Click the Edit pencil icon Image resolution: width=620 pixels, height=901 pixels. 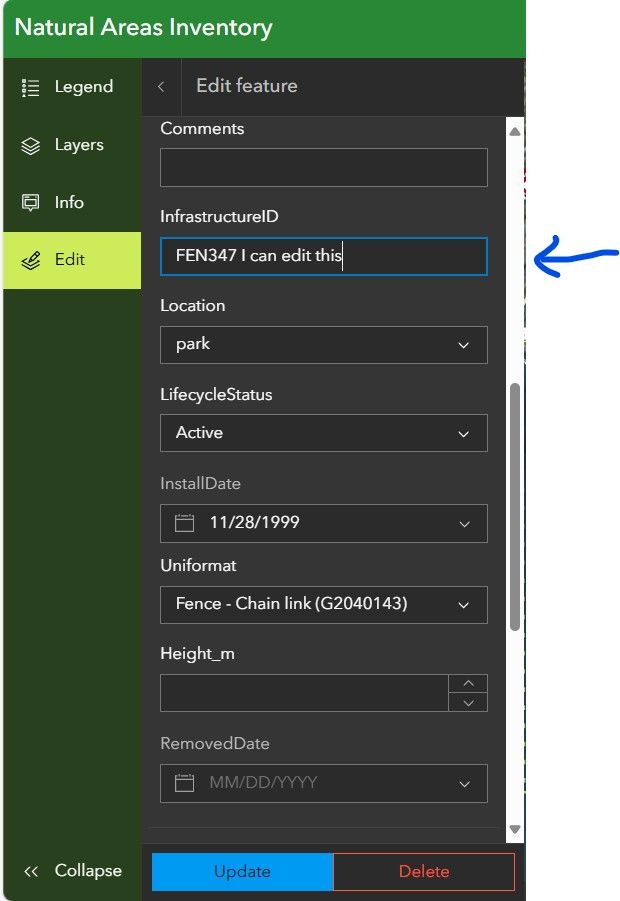(x=30, y=260)
